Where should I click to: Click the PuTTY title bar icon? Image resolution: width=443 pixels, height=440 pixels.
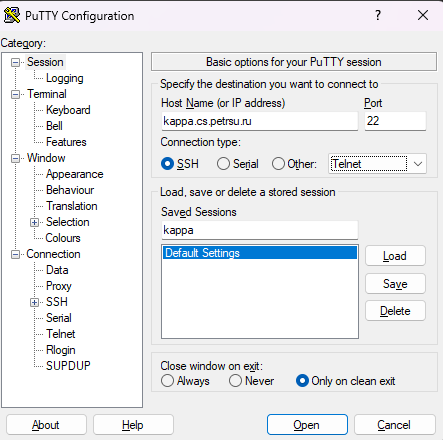12,15
